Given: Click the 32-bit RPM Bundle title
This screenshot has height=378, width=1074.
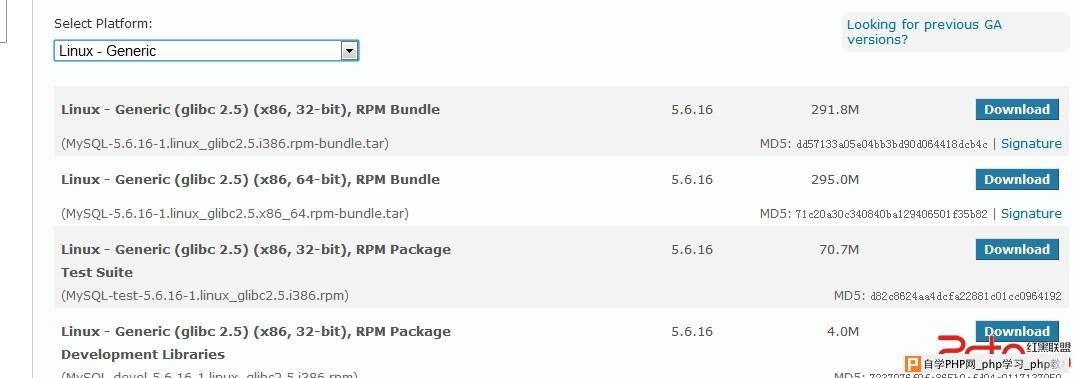Looking at the screenshot, I should point(250,110).
